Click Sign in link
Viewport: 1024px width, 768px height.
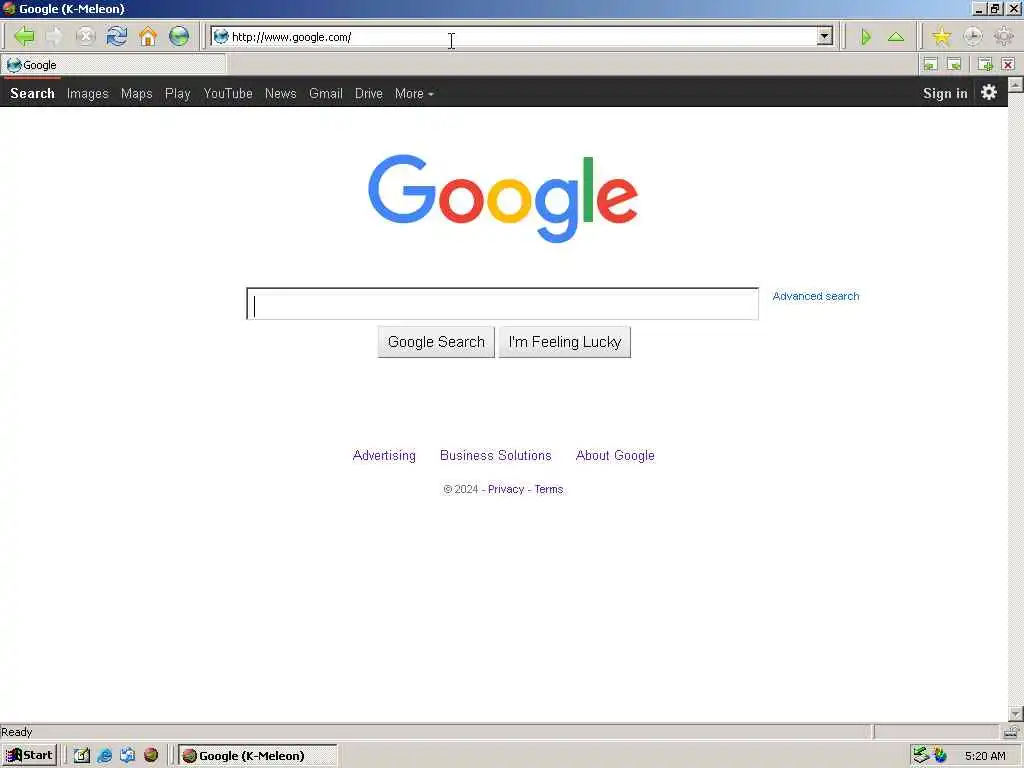(945, 93)
